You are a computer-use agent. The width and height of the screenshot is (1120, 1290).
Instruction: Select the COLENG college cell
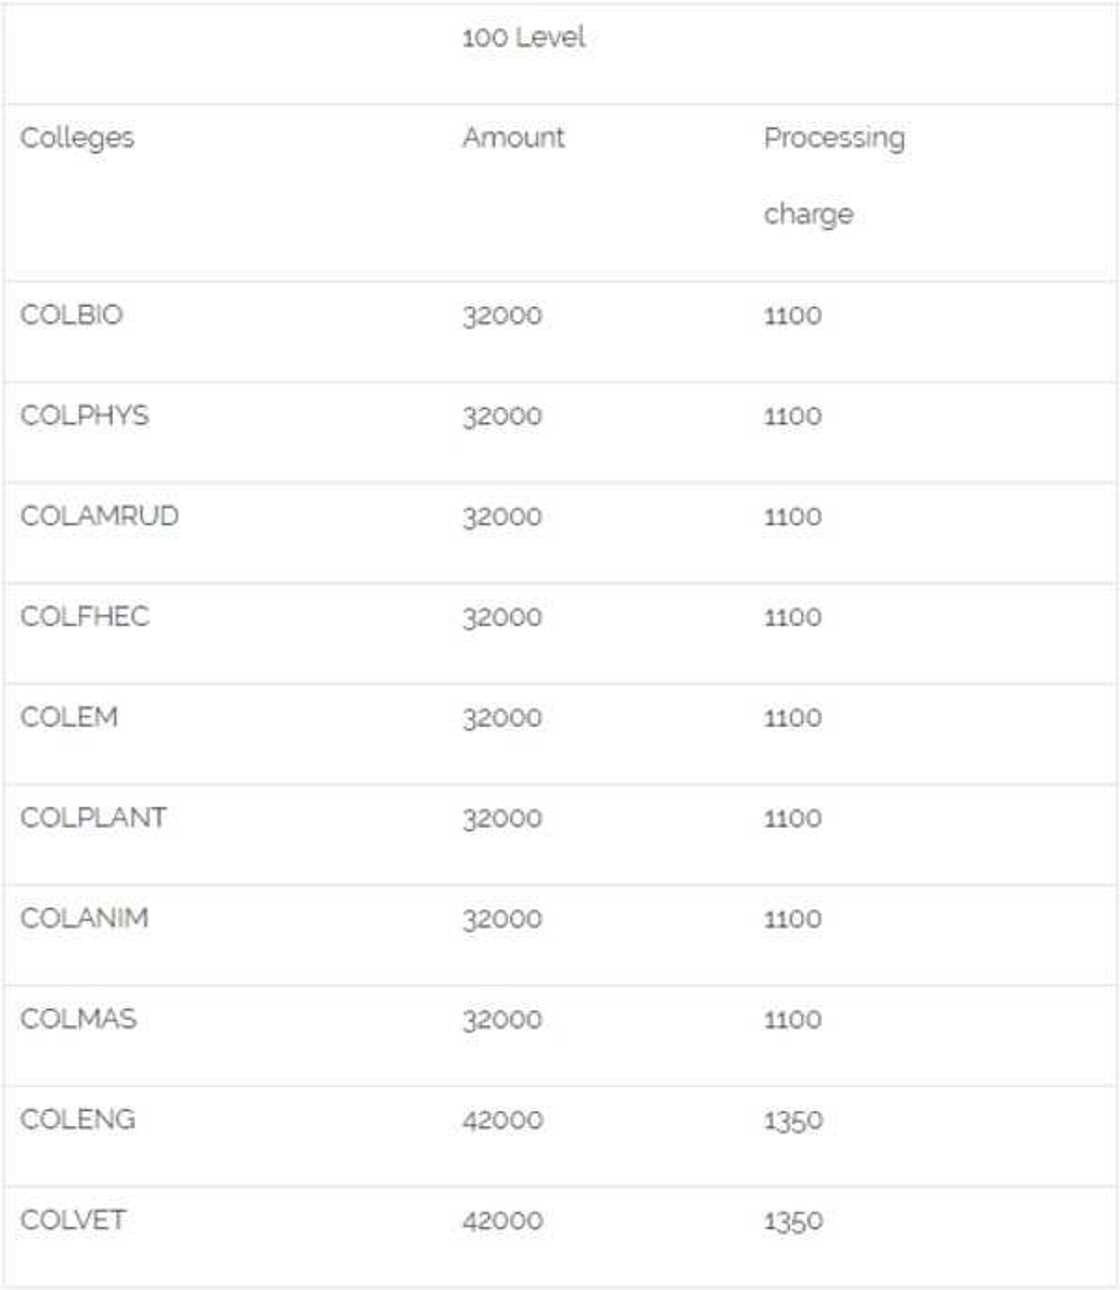pyautogui.click(x=78, y=1119)
